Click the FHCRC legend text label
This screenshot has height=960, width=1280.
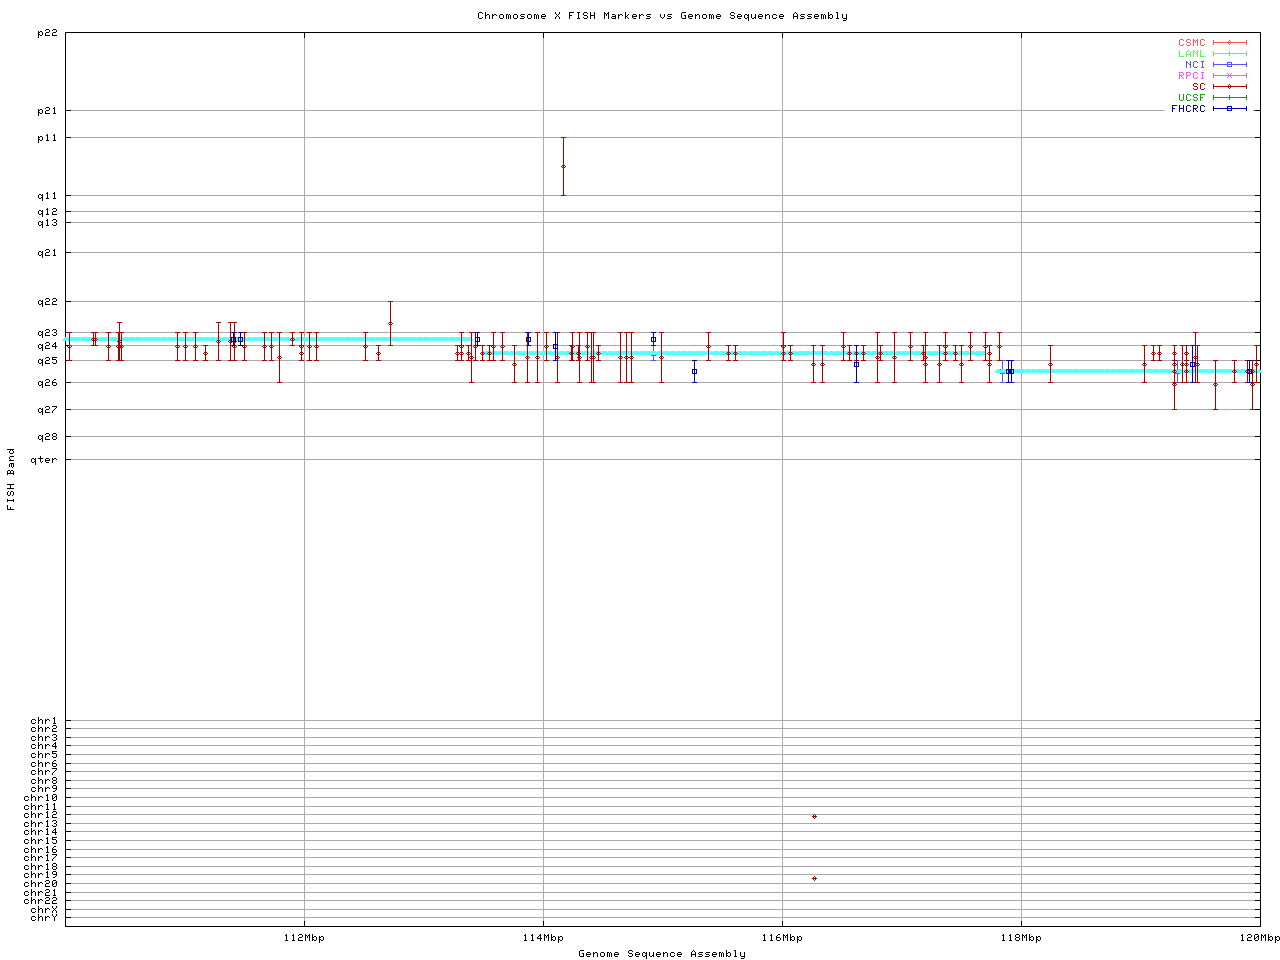point(1188,109)
